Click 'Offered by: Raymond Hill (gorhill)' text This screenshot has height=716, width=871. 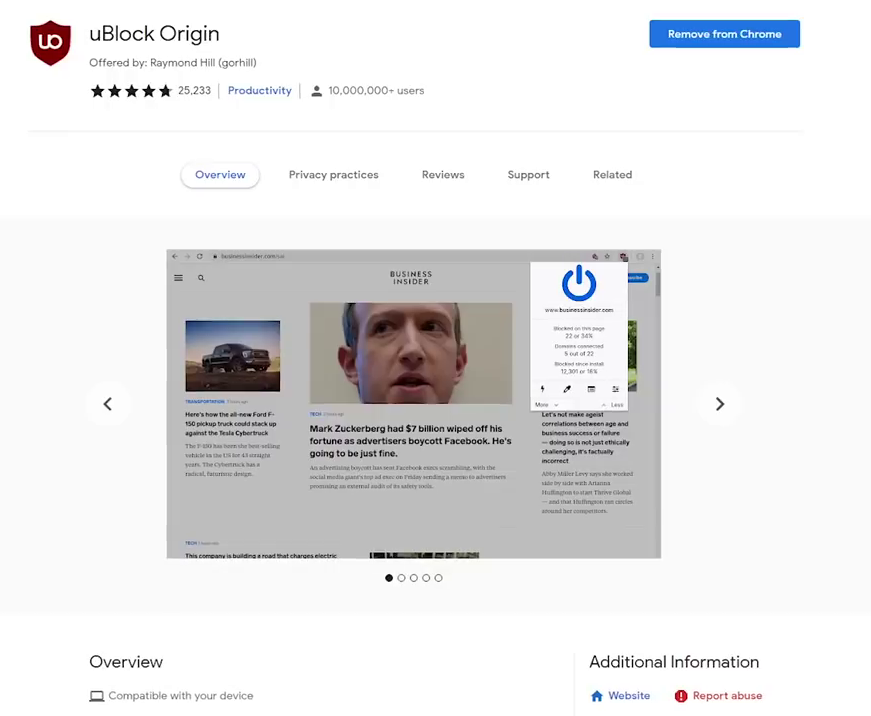173,63
